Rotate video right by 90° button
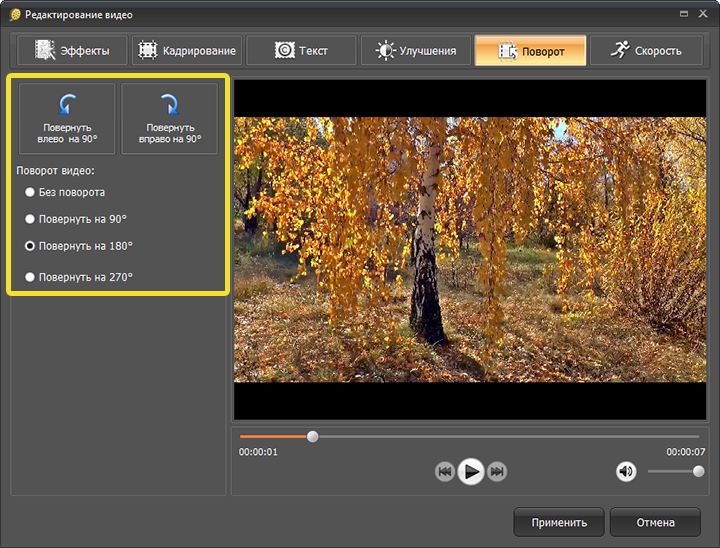Image resolution: width=720 pixels, height=548 pixels. [x=169, y=118]
